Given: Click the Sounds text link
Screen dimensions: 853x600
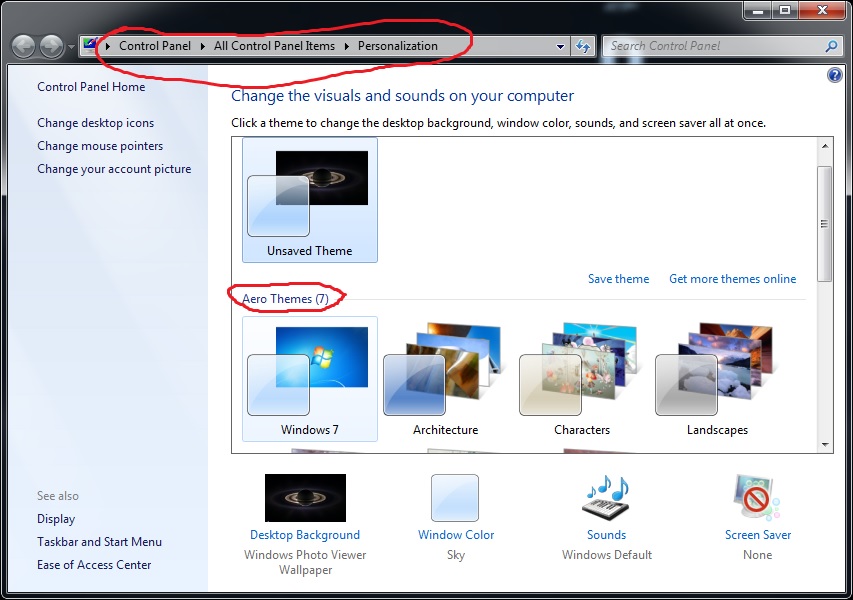Looking at the screenshot, I should pyautogui.click(x=607, y=535).
